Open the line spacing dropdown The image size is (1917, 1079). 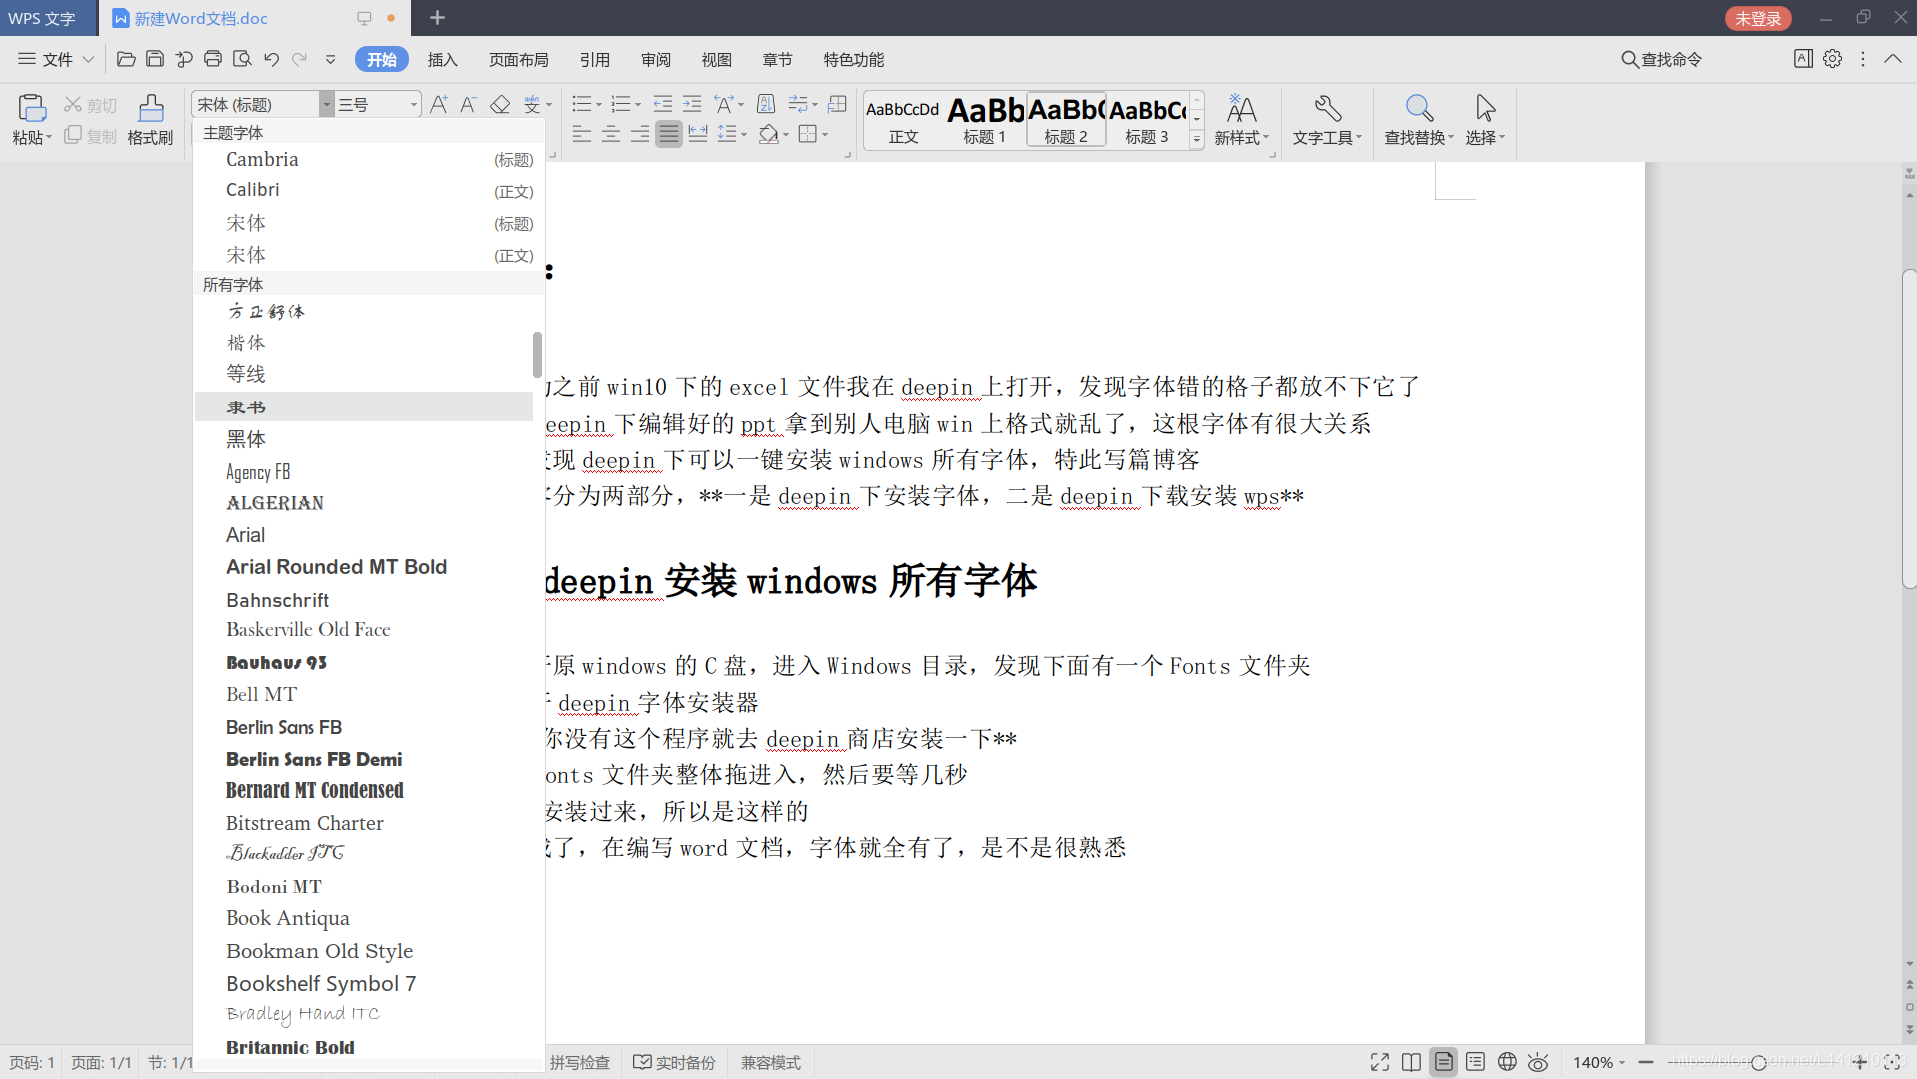(744, 134)
